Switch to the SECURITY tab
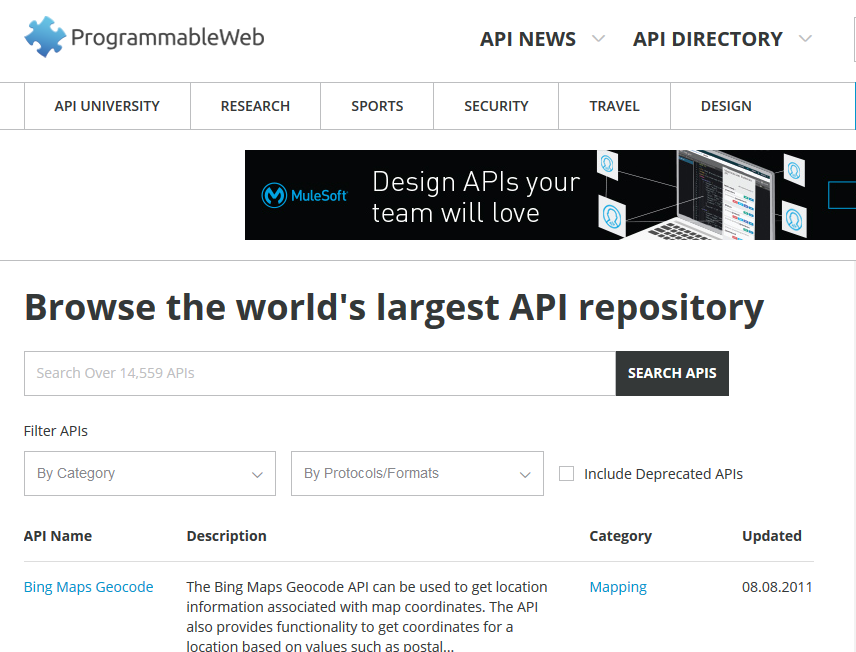Screen dimensions: 856x652 [x=496, y=106]
